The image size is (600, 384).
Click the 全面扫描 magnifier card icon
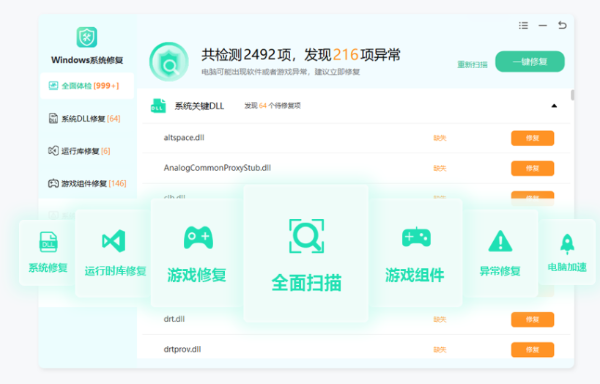pos(307,236)
